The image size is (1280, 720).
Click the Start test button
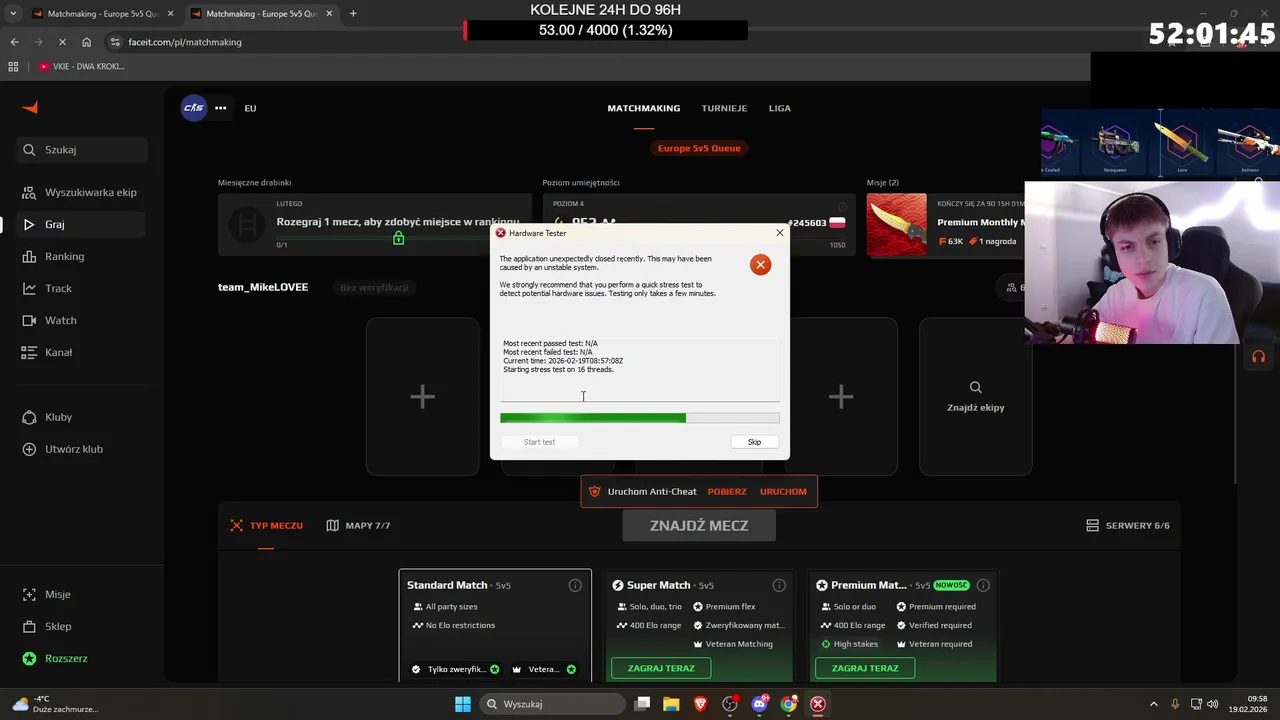539,442
